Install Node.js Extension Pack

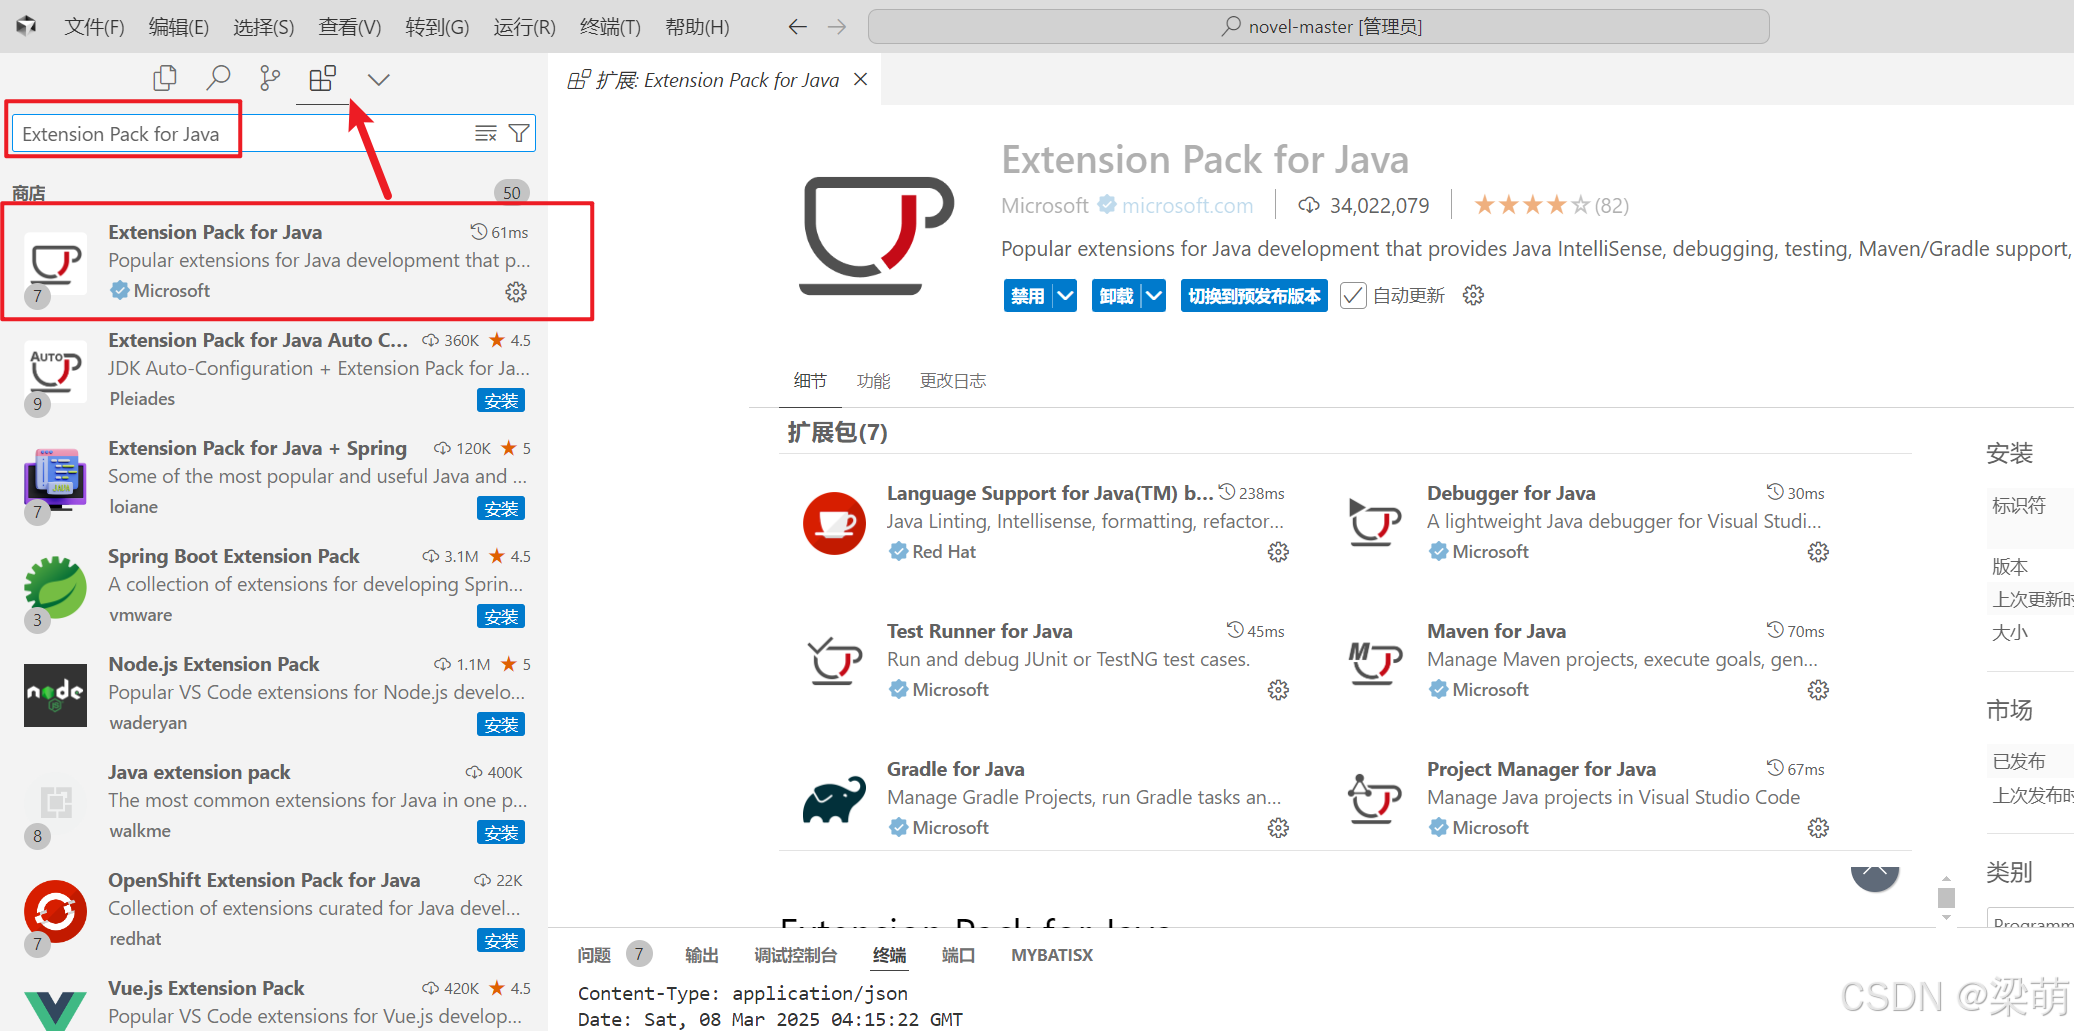[x=501, y=724]
